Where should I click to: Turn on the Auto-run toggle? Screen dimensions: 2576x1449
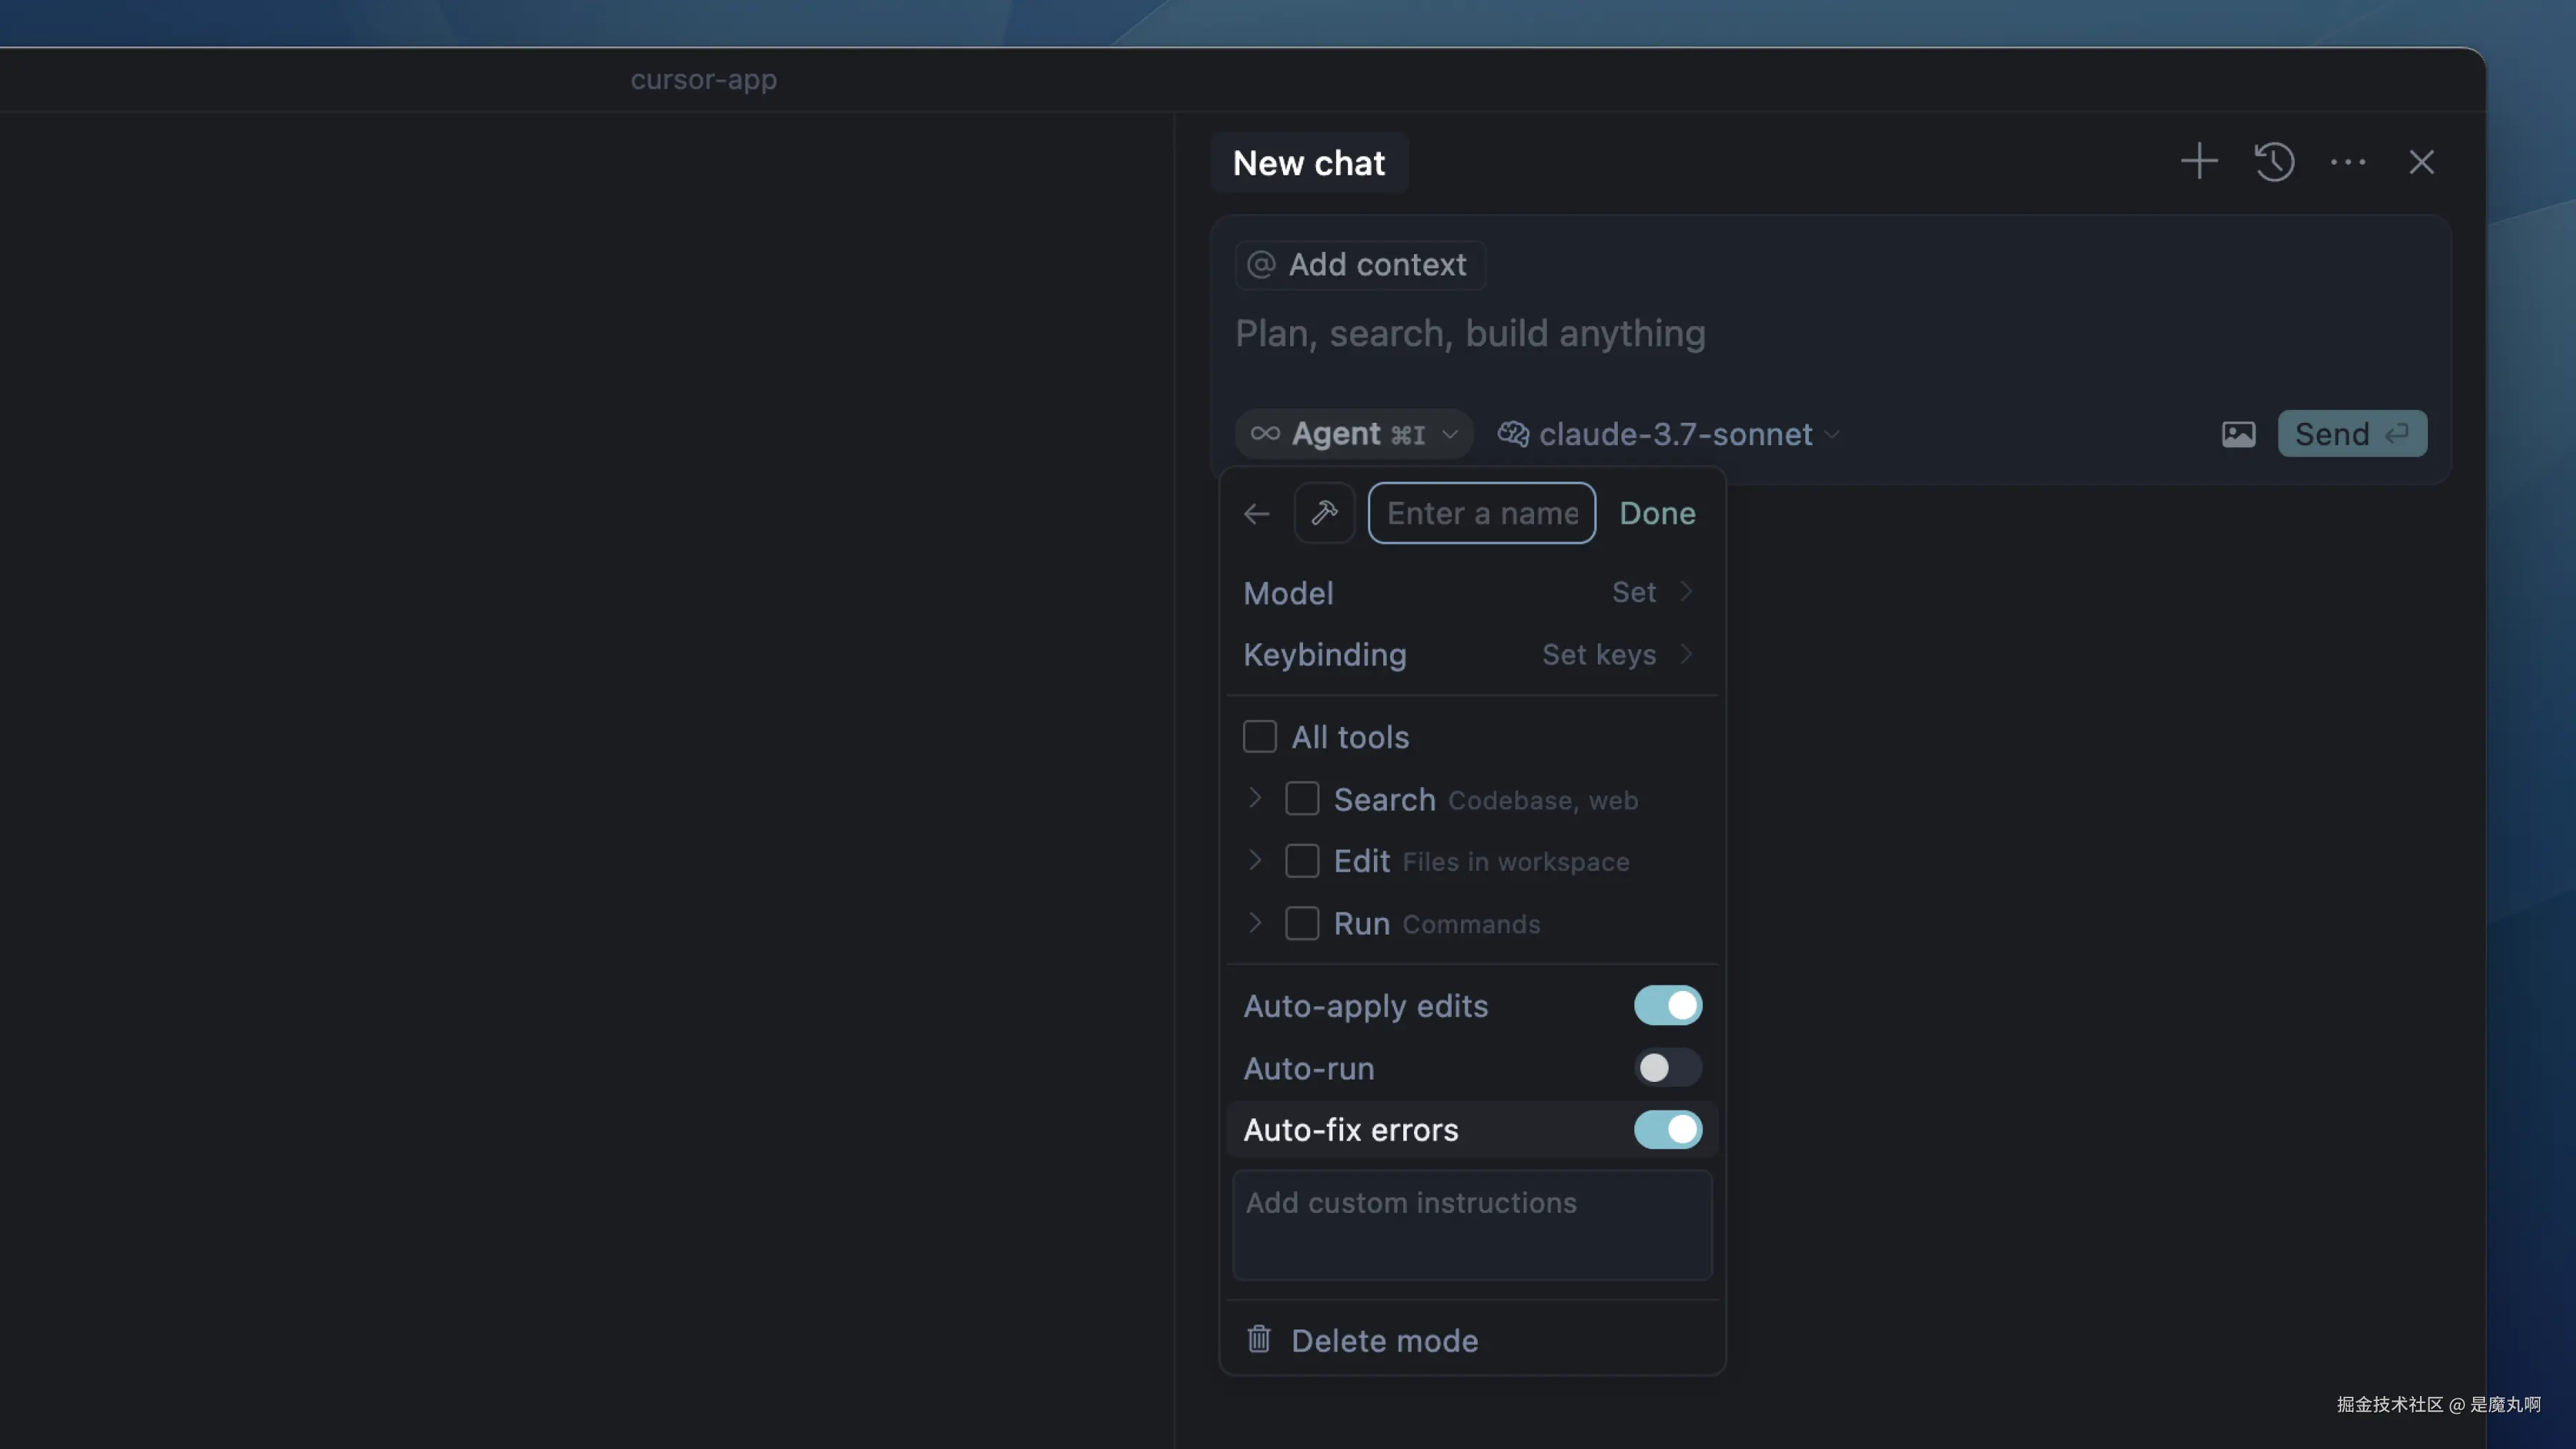click(1667, 1068)
